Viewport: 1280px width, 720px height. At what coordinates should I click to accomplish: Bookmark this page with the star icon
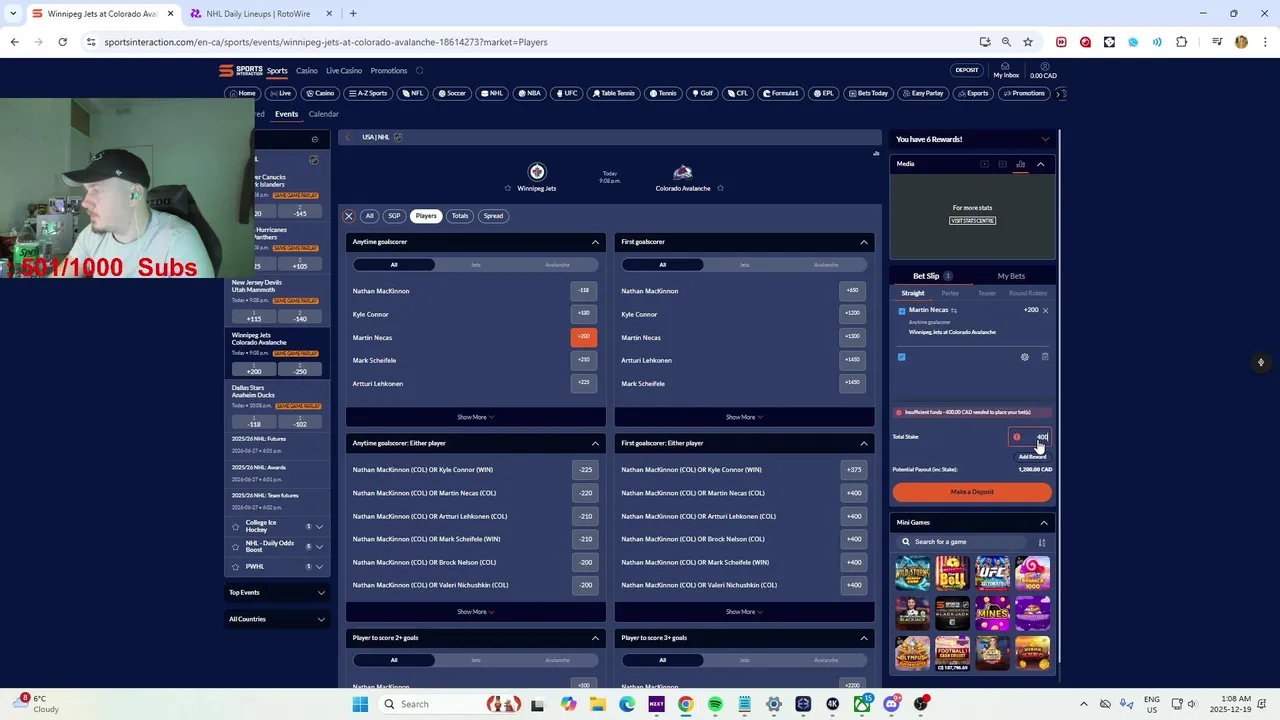coord(1028,42)
